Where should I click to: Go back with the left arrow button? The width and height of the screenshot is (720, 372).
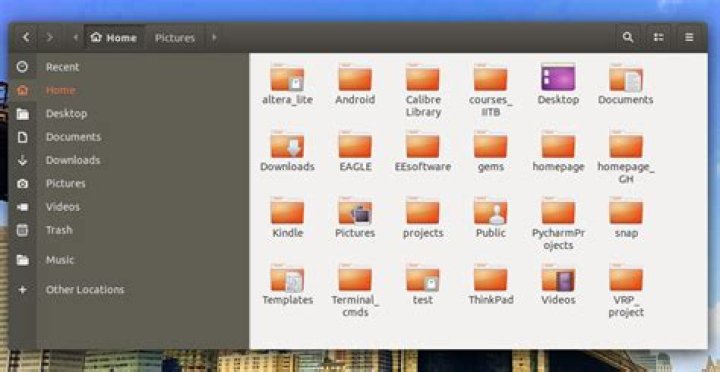(26, 37)
